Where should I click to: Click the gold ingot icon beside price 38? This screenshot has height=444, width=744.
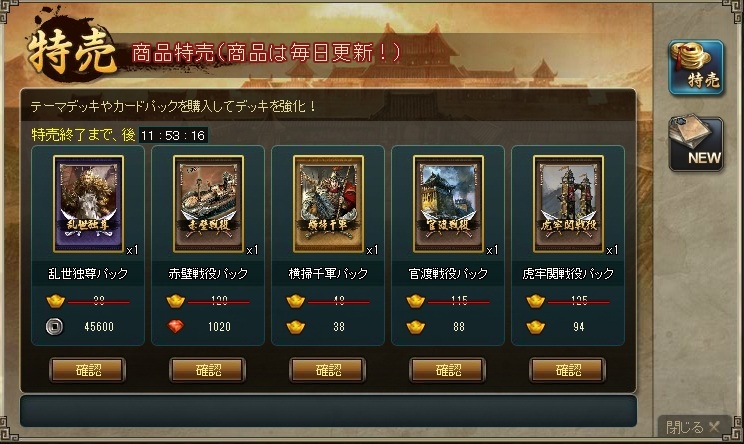[x=296, y=327]
